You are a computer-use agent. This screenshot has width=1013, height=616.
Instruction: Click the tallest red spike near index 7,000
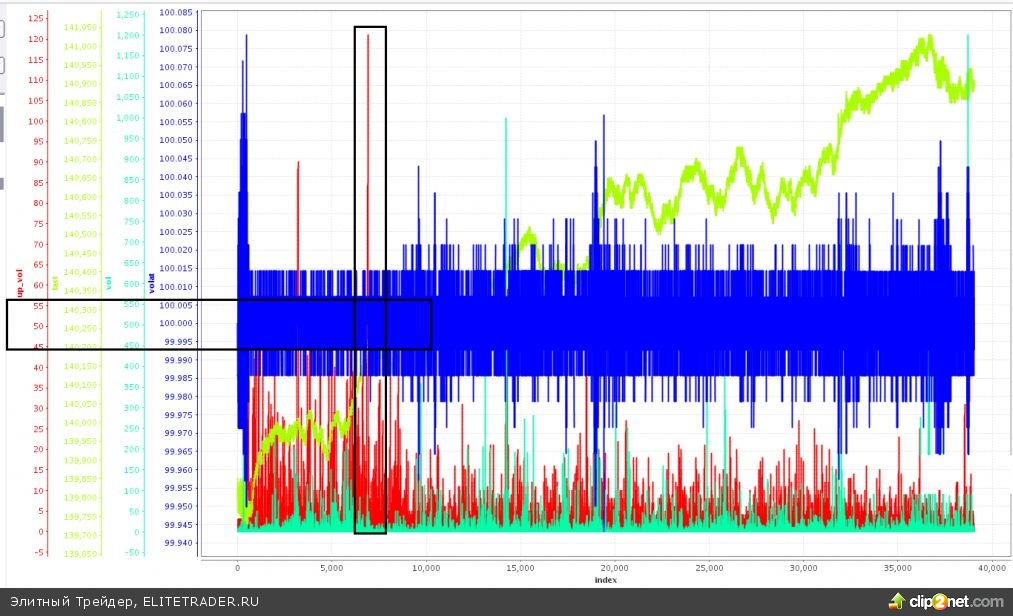pos(368,36)
